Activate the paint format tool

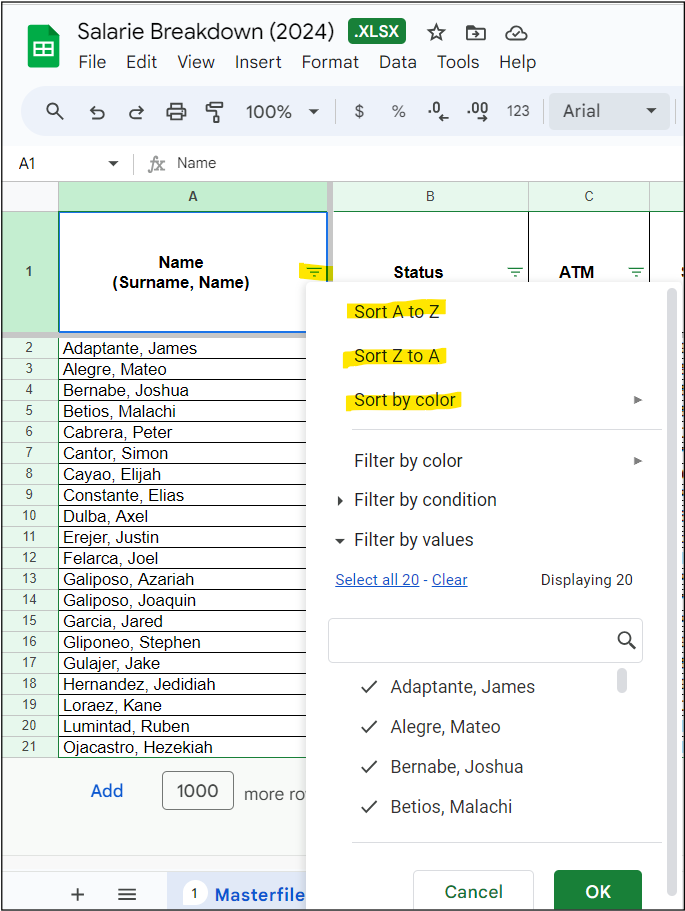[215, 112]
